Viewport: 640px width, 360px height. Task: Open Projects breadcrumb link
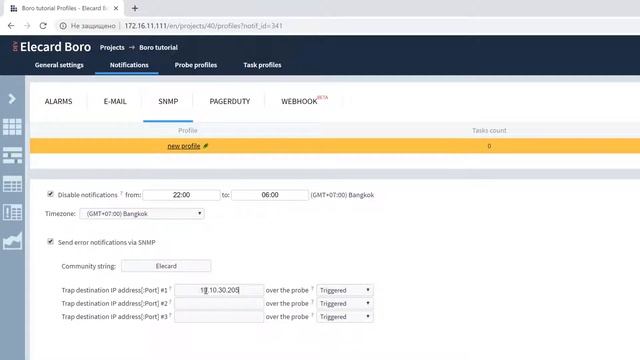[112, 47]
